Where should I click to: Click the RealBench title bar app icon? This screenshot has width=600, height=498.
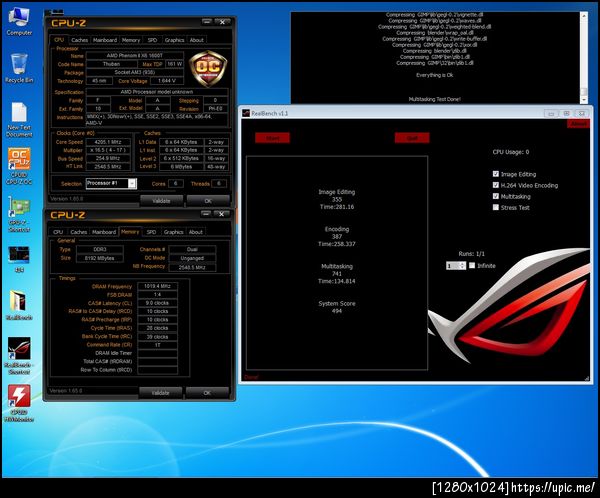coord(246,113)
